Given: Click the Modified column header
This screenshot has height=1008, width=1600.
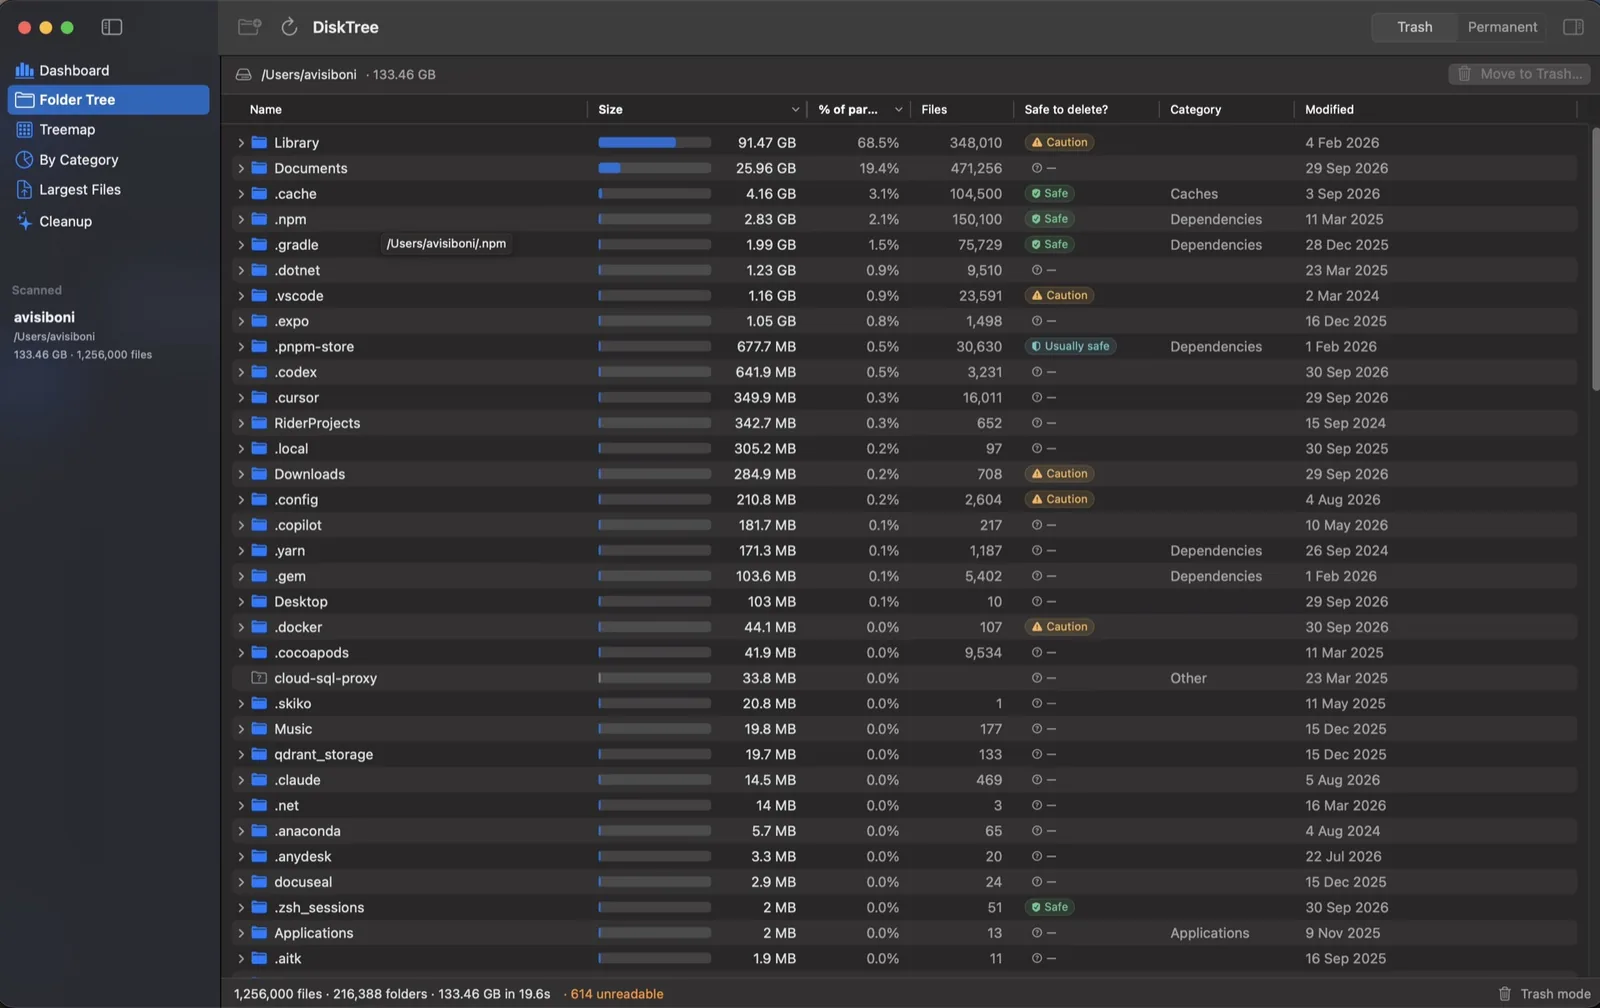Looking at the screenshot, I should pyautogui.click(x=1329, y=109).
